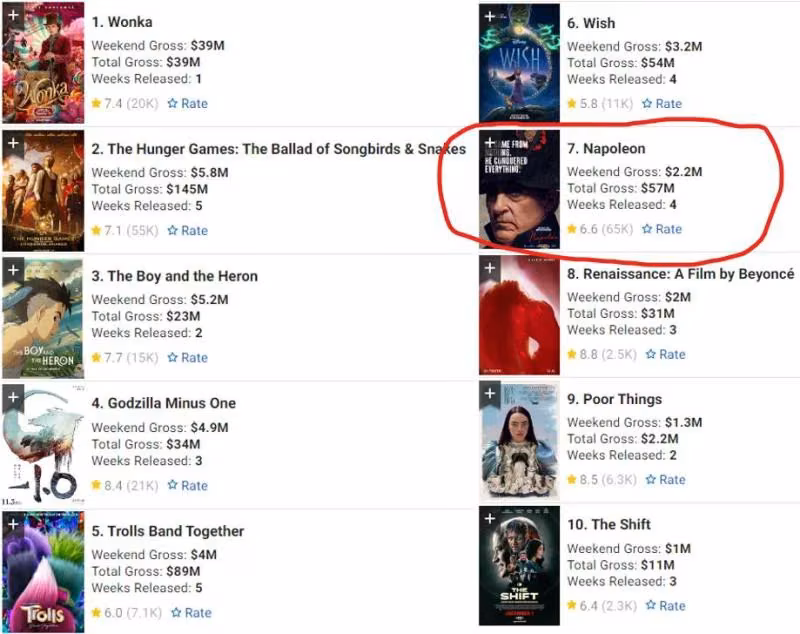Add Renaissance film to watchlist
Screen dimensions: 800x634
click(490, 268)
